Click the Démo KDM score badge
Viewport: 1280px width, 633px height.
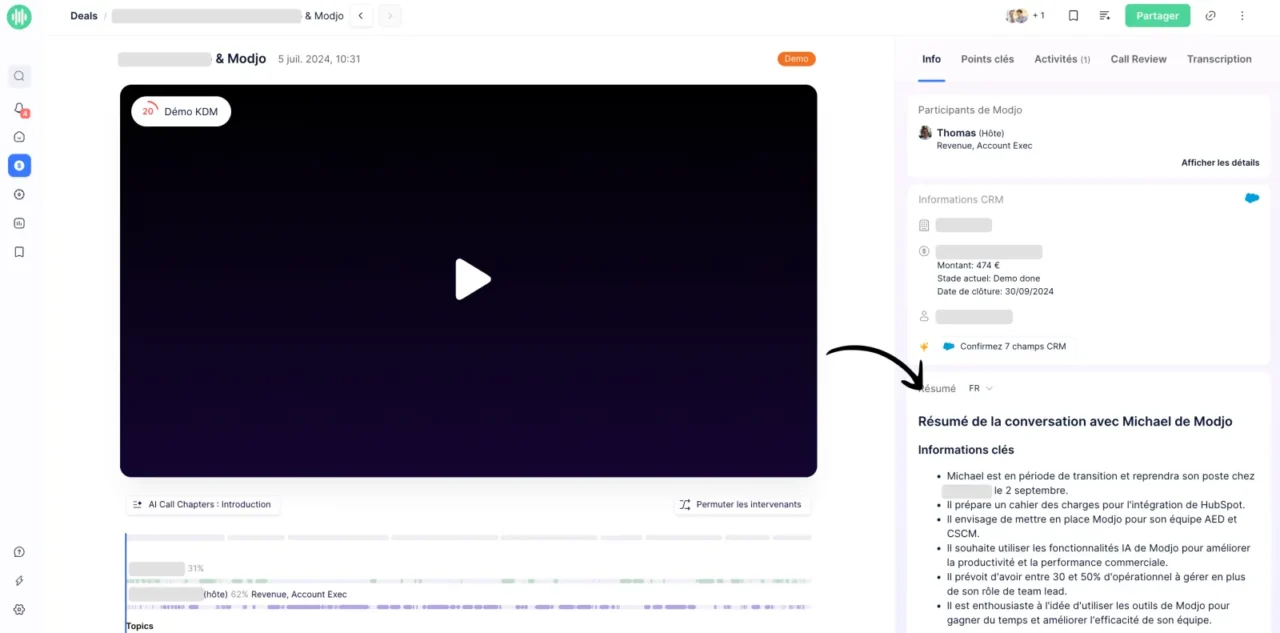[181, 111]
